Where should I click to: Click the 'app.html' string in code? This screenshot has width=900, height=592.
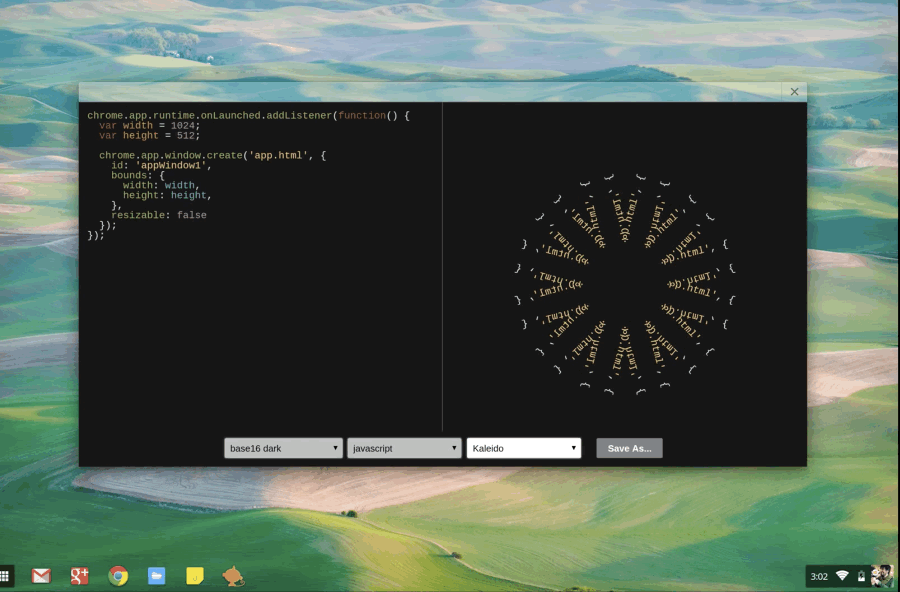(278, 156)
